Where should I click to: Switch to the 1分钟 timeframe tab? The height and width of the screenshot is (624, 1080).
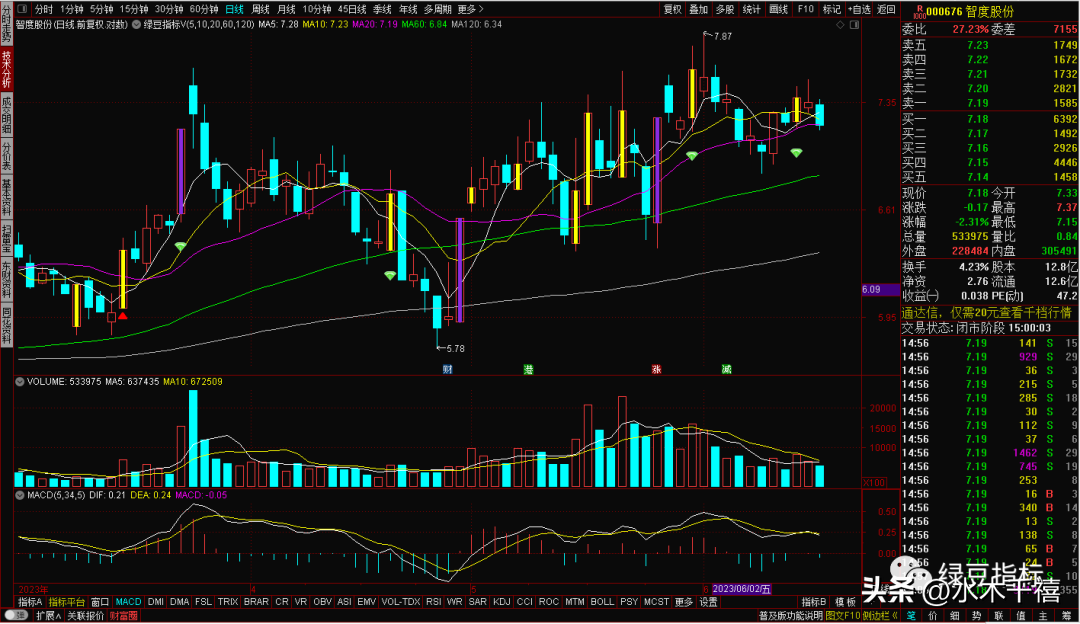point(72,9)
